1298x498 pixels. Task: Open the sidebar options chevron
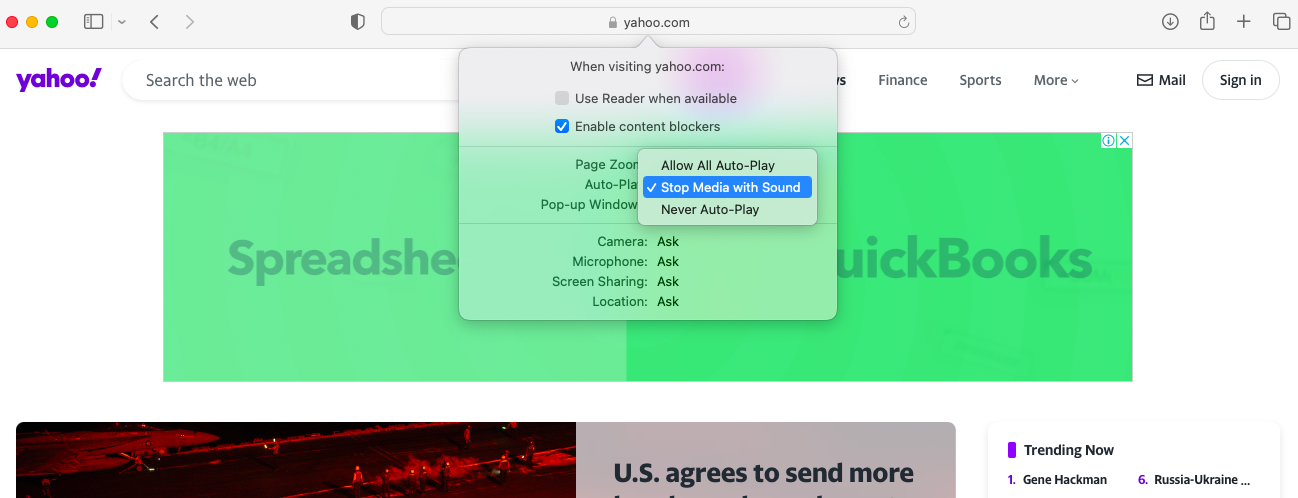[122, 22]
